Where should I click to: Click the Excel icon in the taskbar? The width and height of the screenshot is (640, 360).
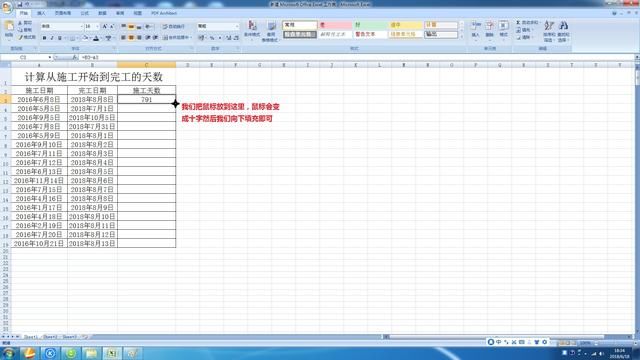111,353
